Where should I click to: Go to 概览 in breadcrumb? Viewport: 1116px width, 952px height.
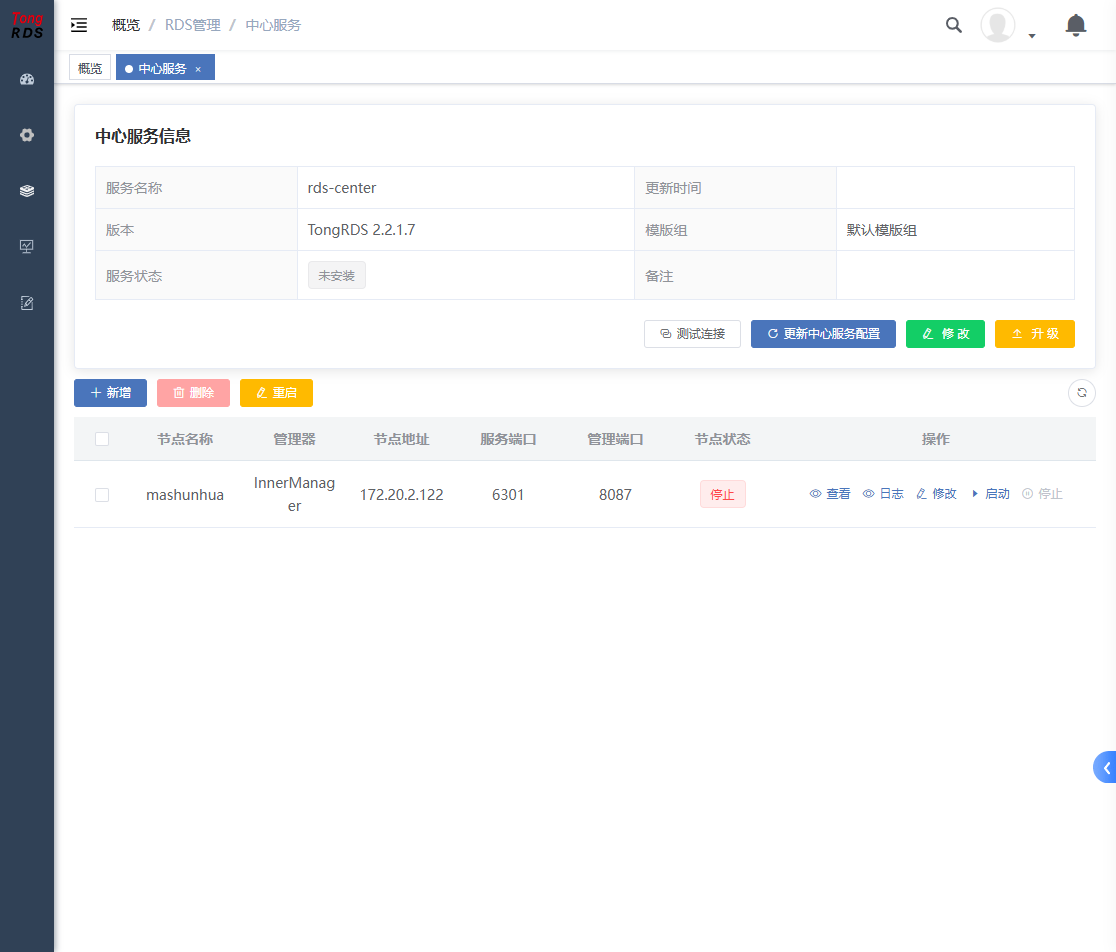coord(126,25)
